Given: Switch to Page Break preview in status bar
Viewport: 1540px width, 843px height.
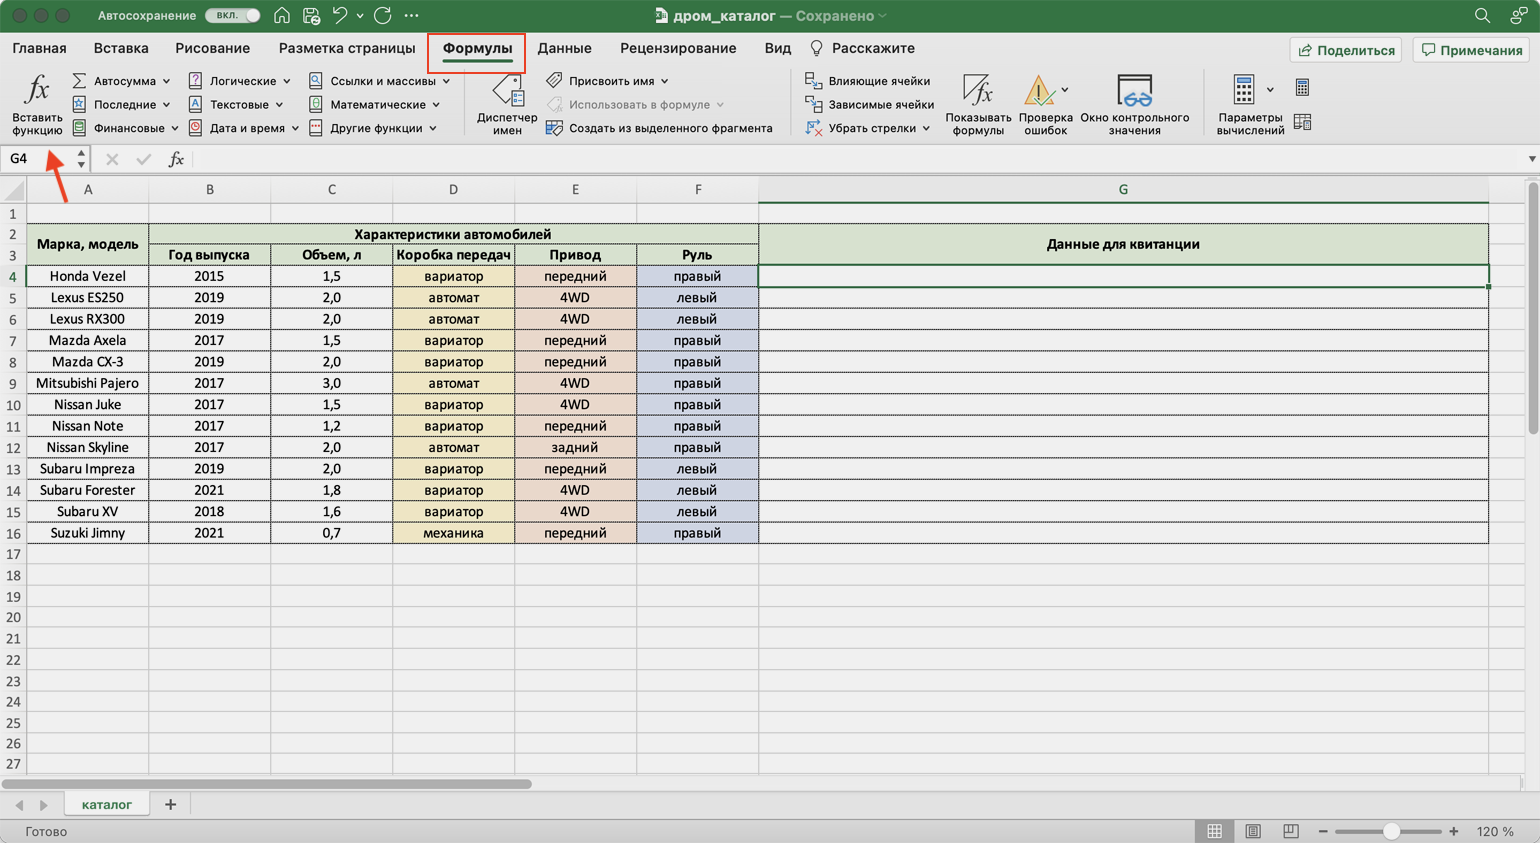Looking at the screenshot, I should pos(1291,831).
